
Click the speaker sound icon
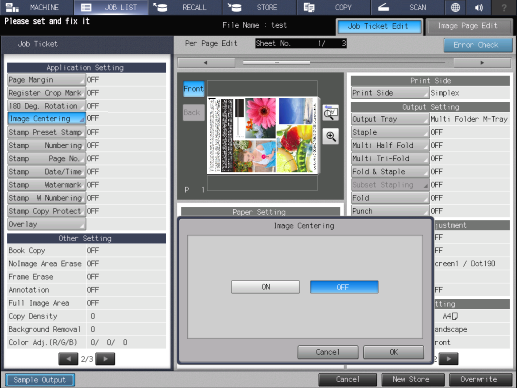point(479,7)
